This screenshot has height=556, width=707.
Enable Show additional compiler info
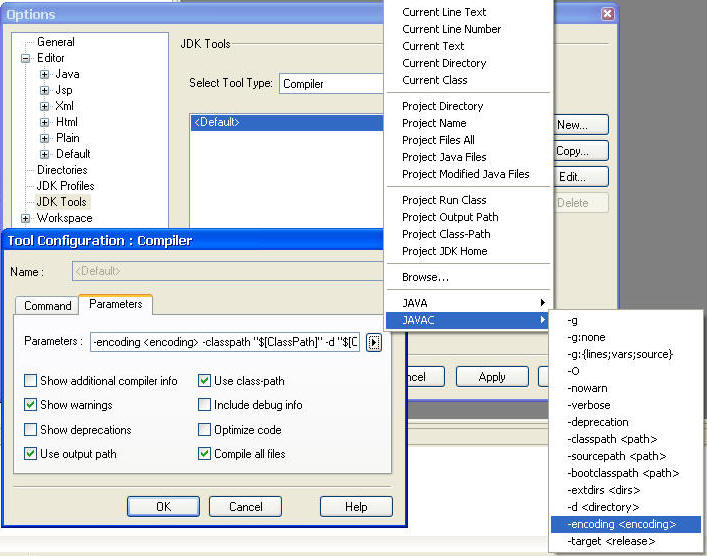coord(30,381)
